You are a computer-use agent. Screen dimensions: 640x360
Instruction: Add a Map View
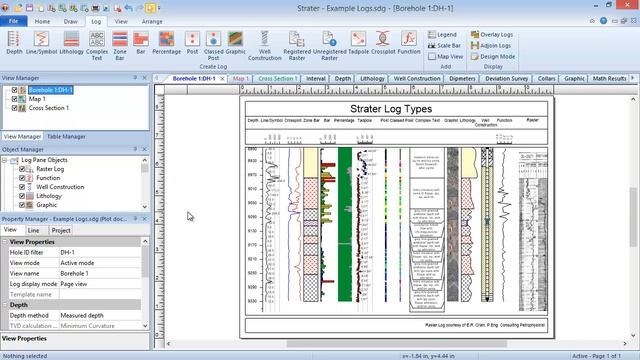[x=445, y=57]
